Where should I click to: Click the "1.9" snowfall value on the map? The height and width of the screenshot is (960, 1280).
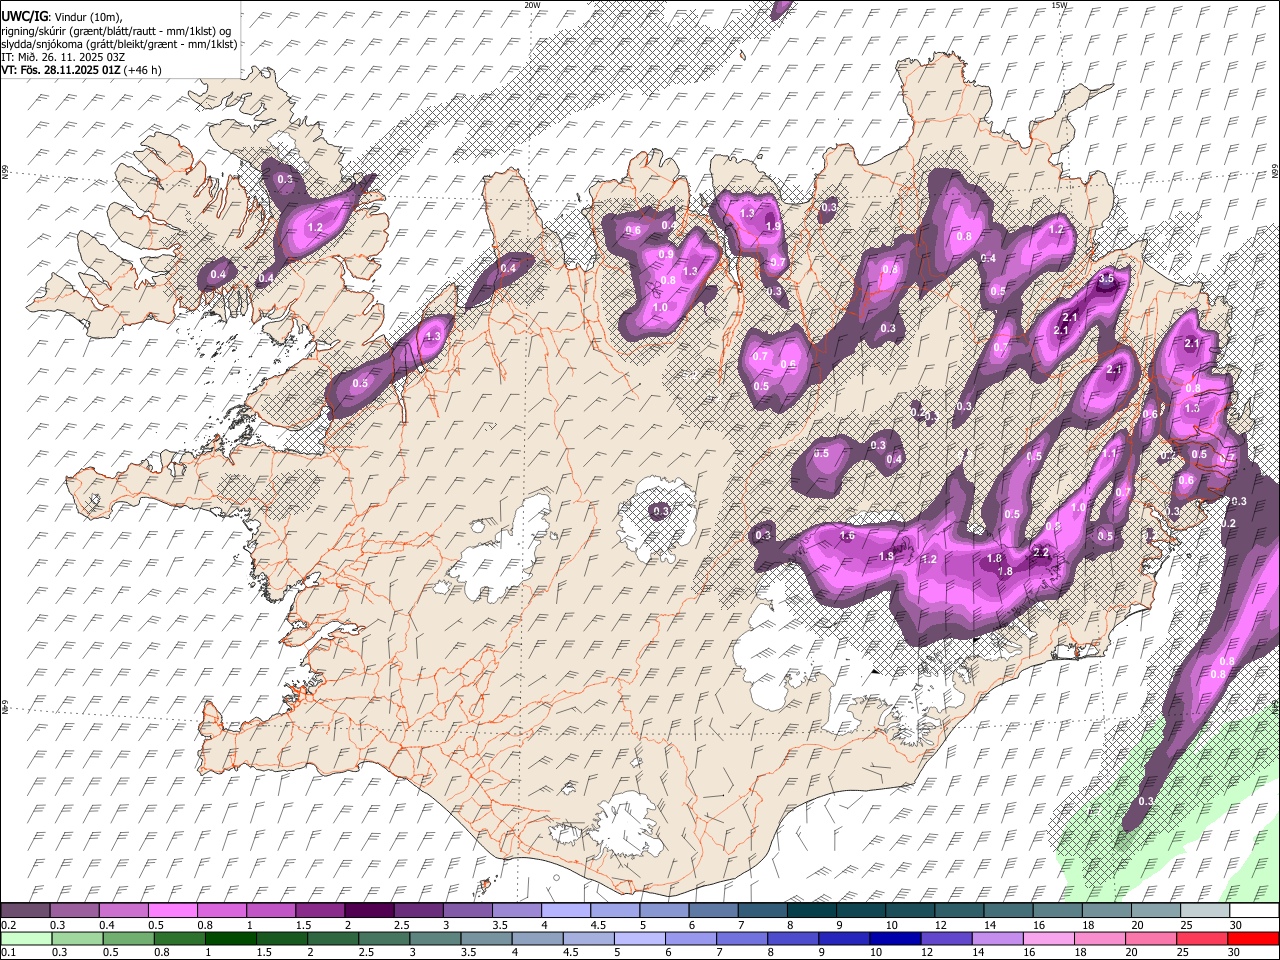point(772,226)
